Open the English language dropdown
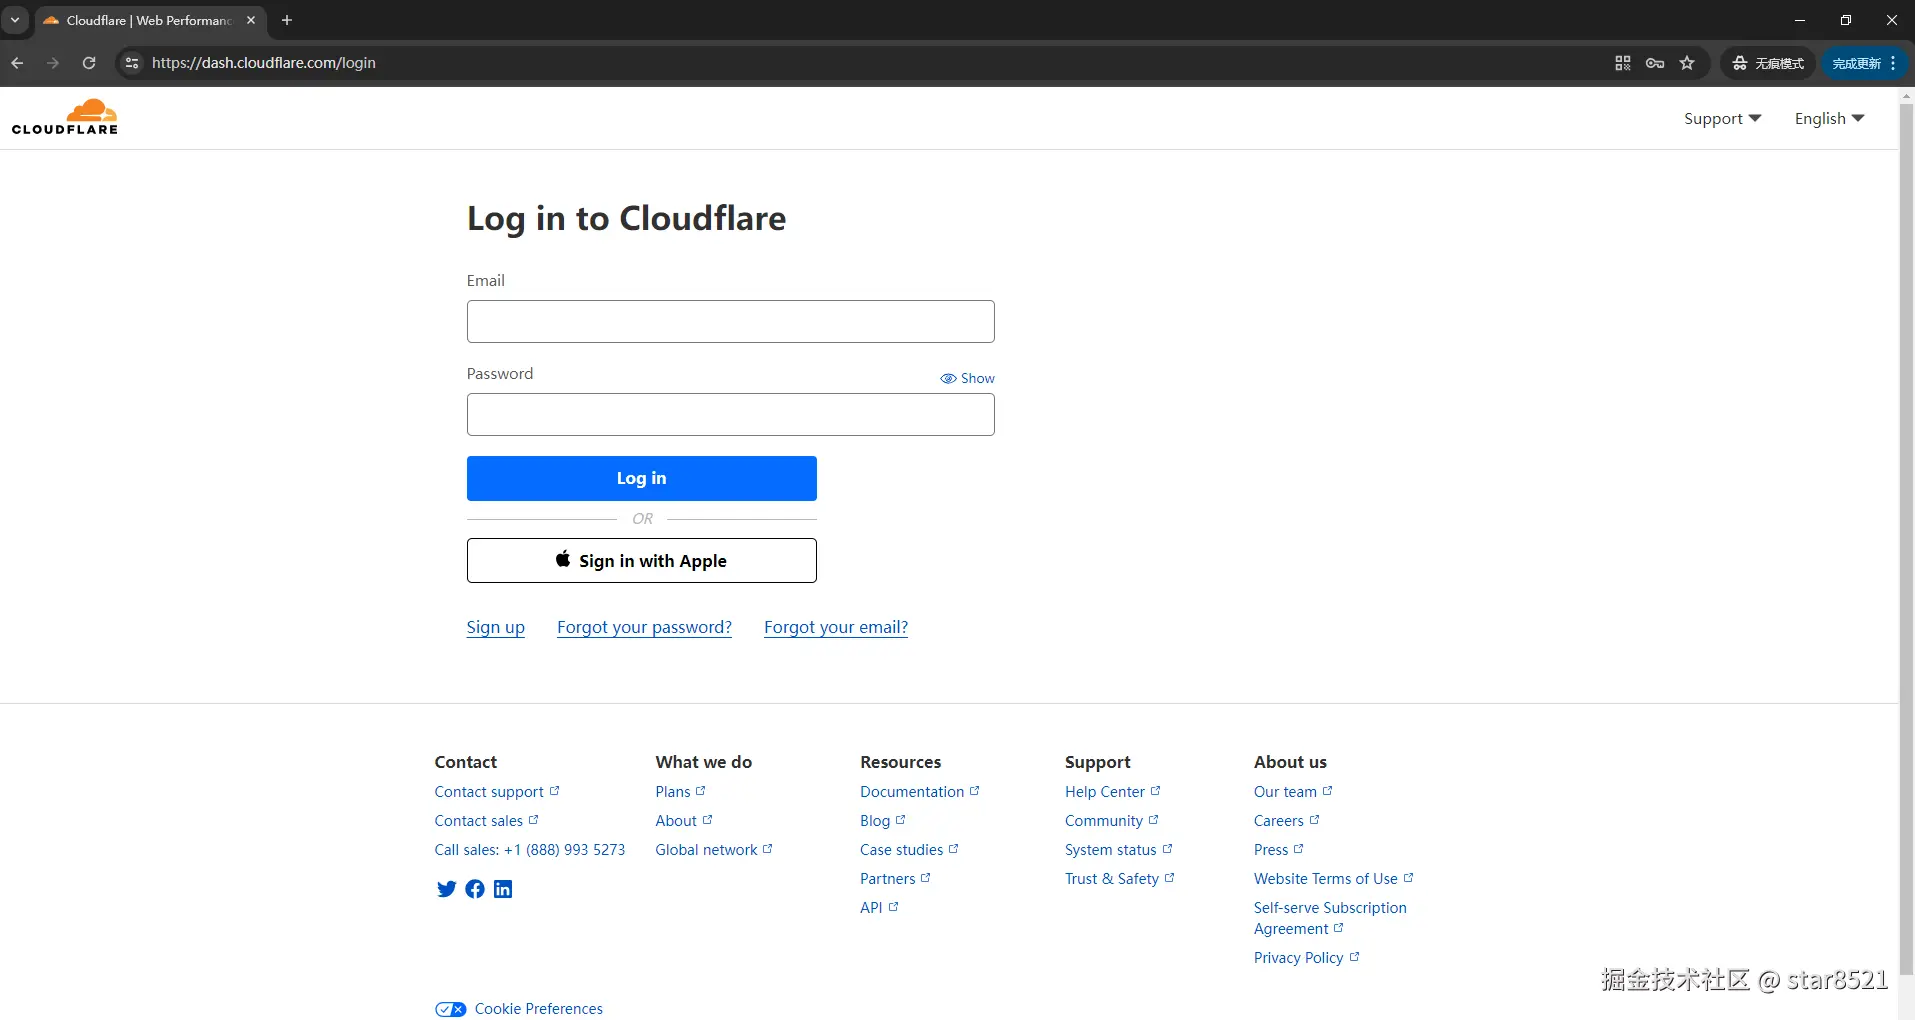Viewport: 1915px width, 1020px height. (x=1829, y=118)
